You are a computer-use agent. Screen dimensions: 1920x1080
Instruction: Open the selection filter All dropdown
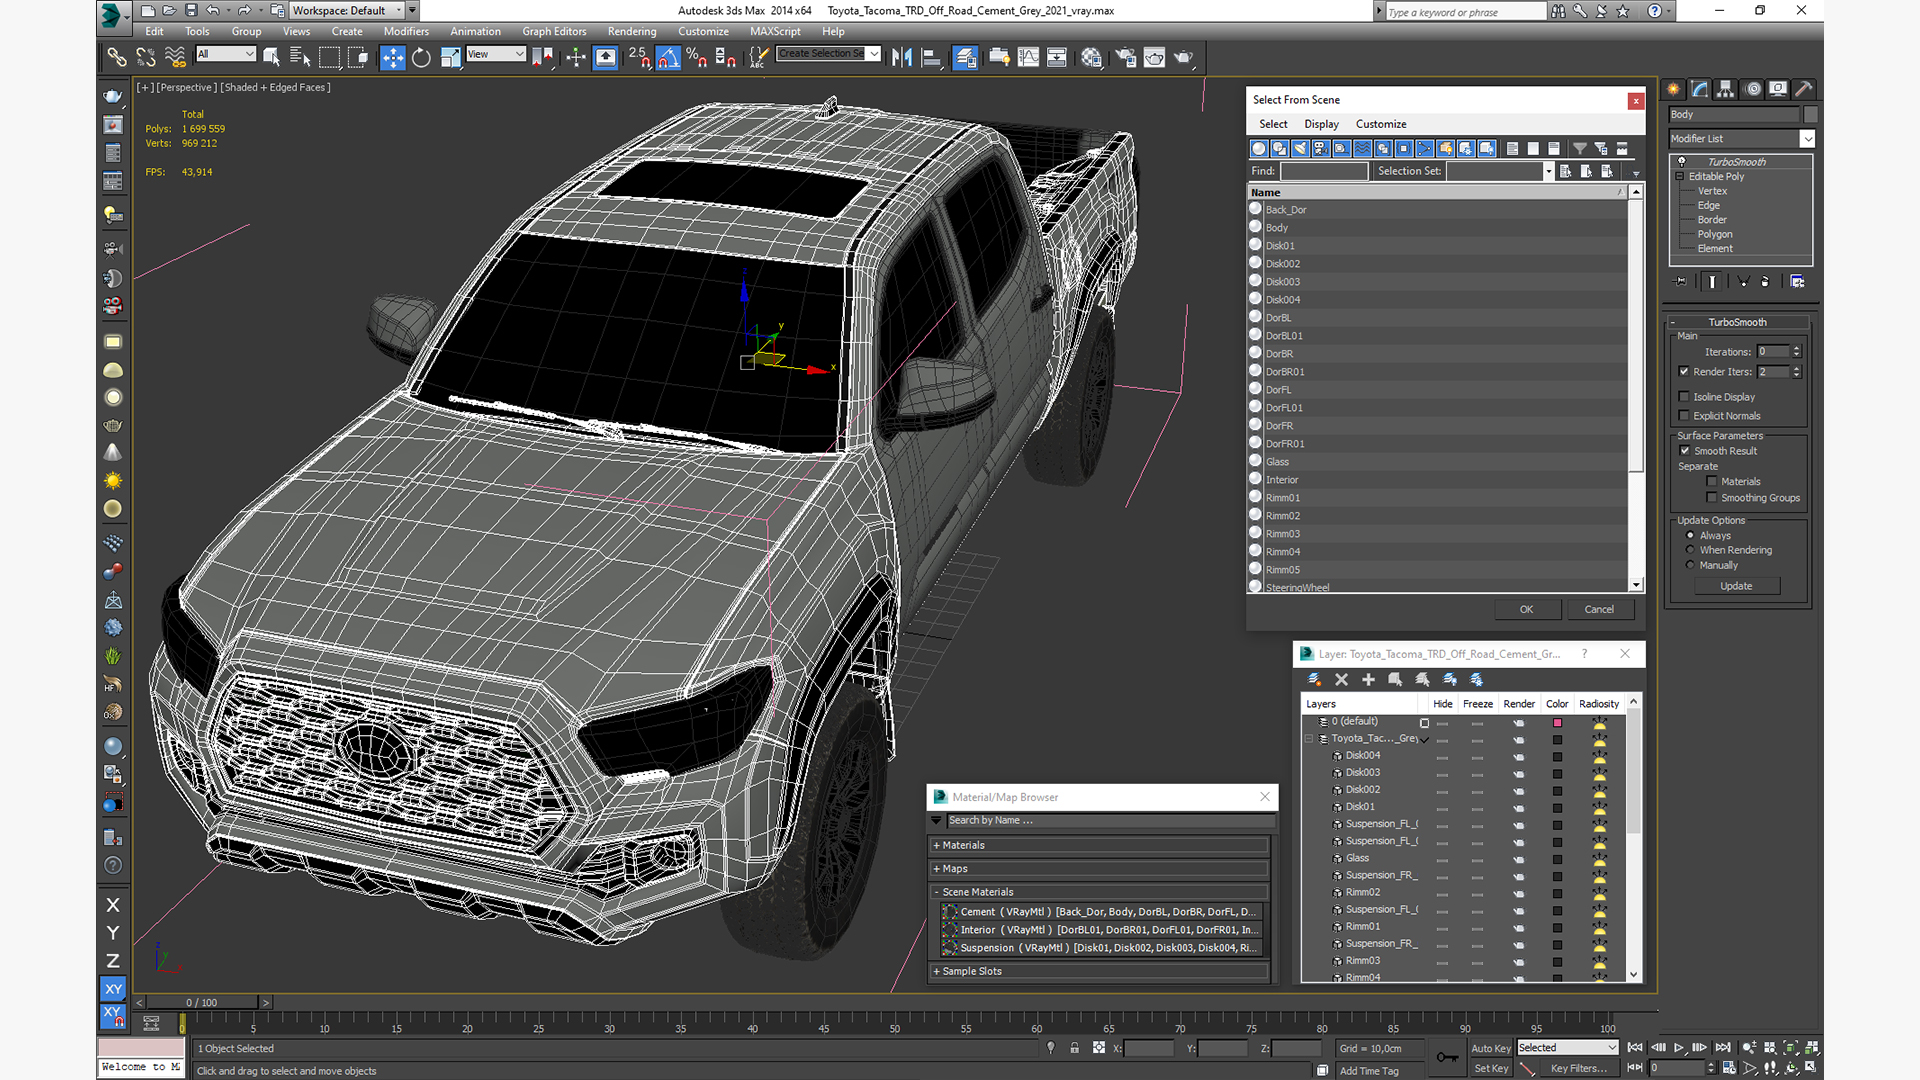click(x=226, y=54)
